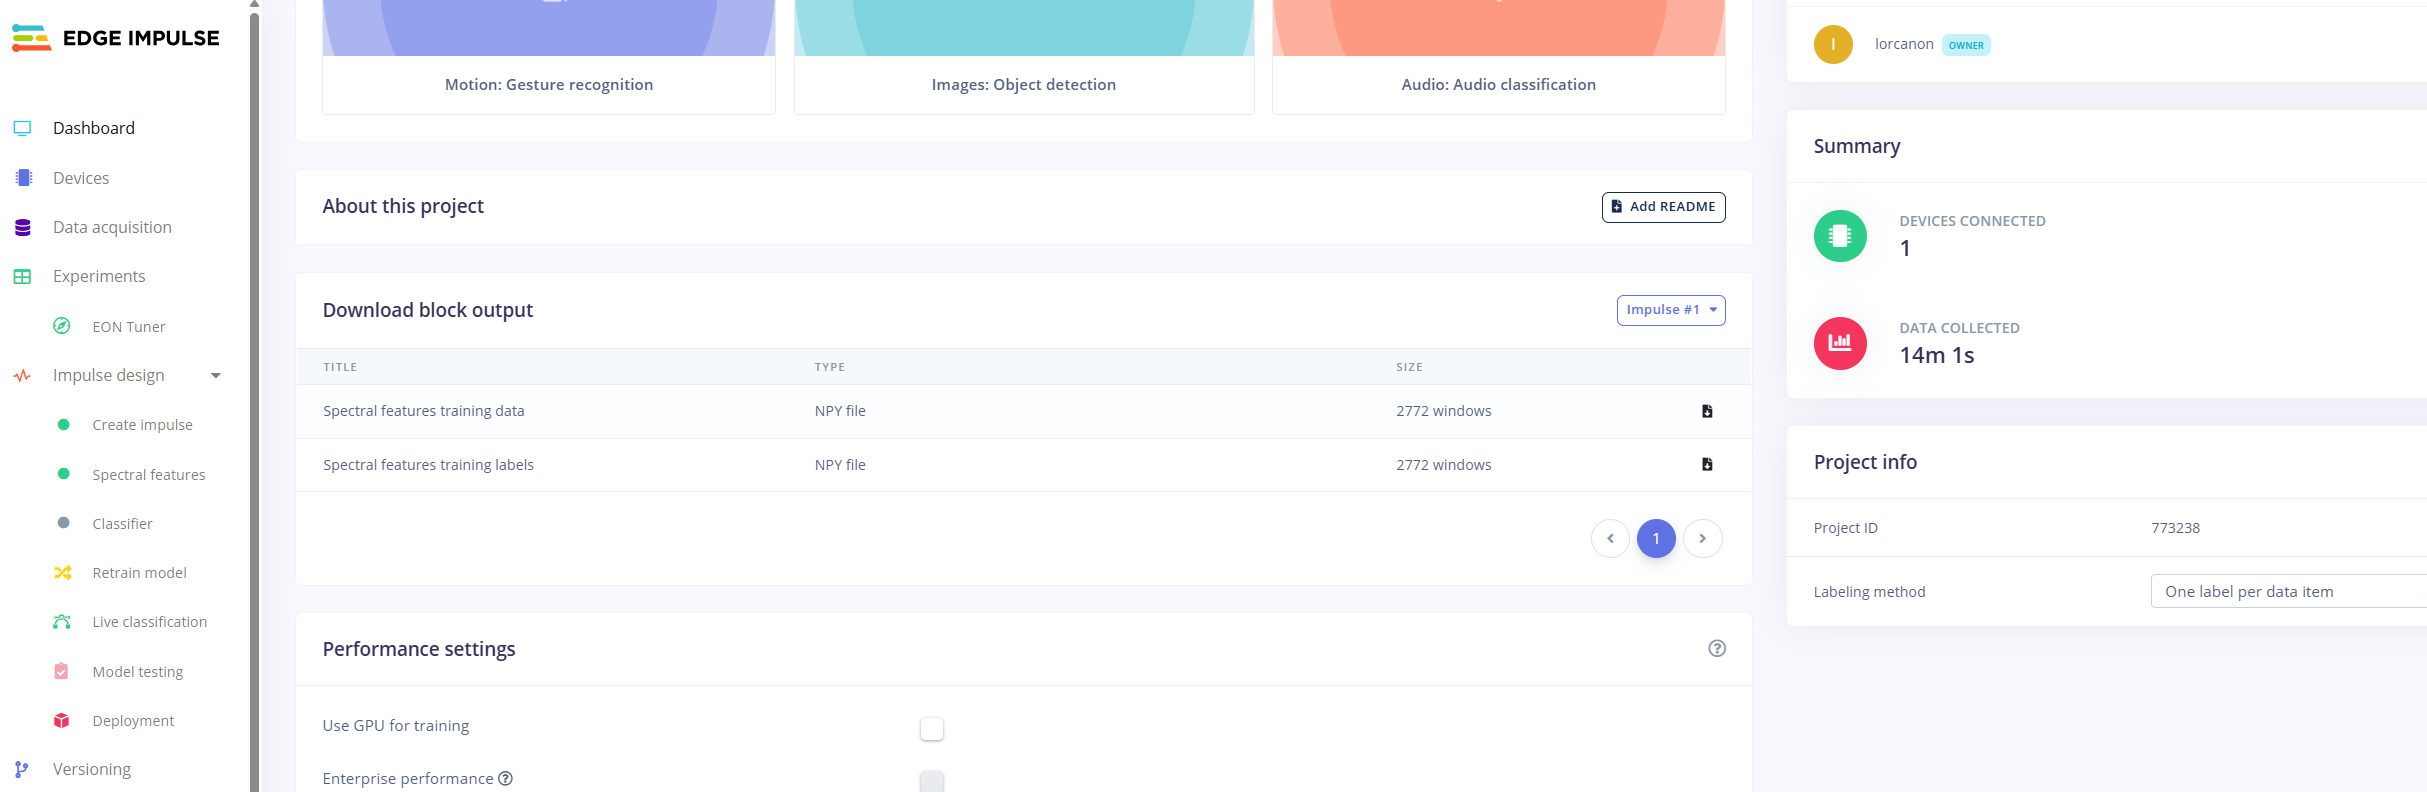The height and width of the screenshot is (792, 2427).
Task: Click first row's 2772 windows size cell
Action: coord(1444,411)
